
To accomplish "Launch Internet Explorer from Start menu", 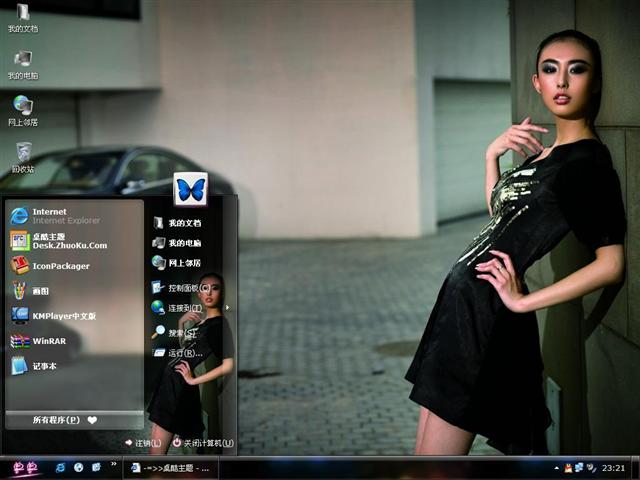I will (74, 216).
